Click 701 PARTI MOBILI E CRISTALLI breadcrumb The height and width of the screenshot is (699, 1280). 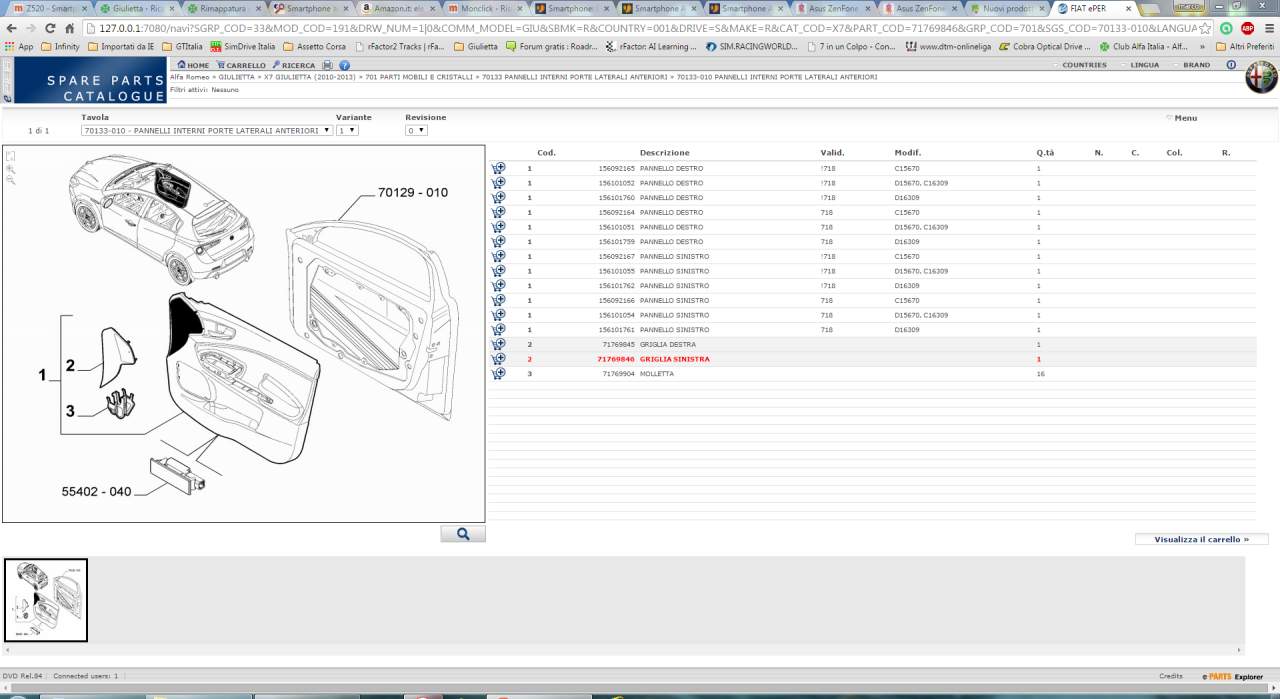tap(420, 77)
